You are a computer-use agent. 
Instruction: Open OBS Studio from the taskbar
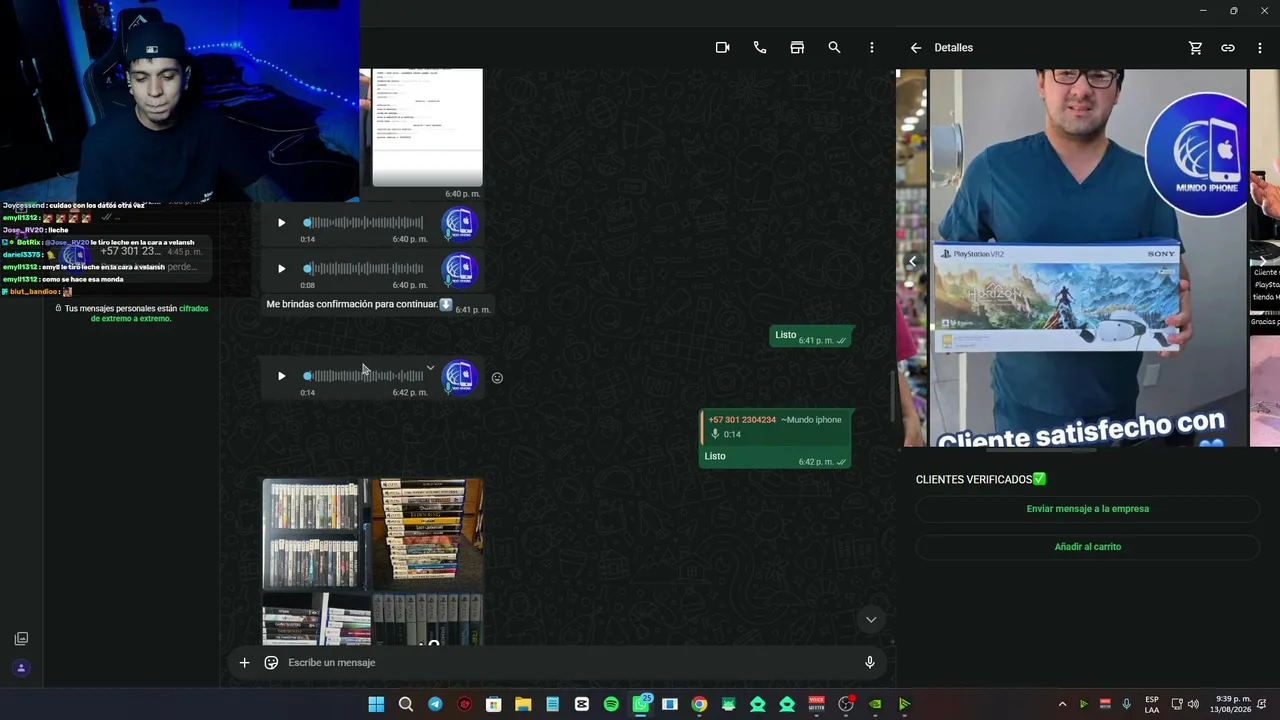[x=846, y=705]
